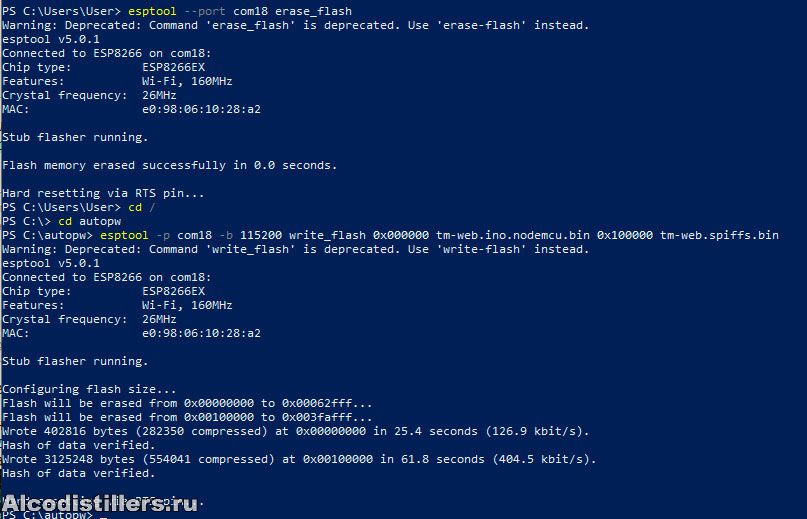The image size is (807, 519).
Task: Click the tm-web.spiffs.bin filename
Action: tap(719, 235)
